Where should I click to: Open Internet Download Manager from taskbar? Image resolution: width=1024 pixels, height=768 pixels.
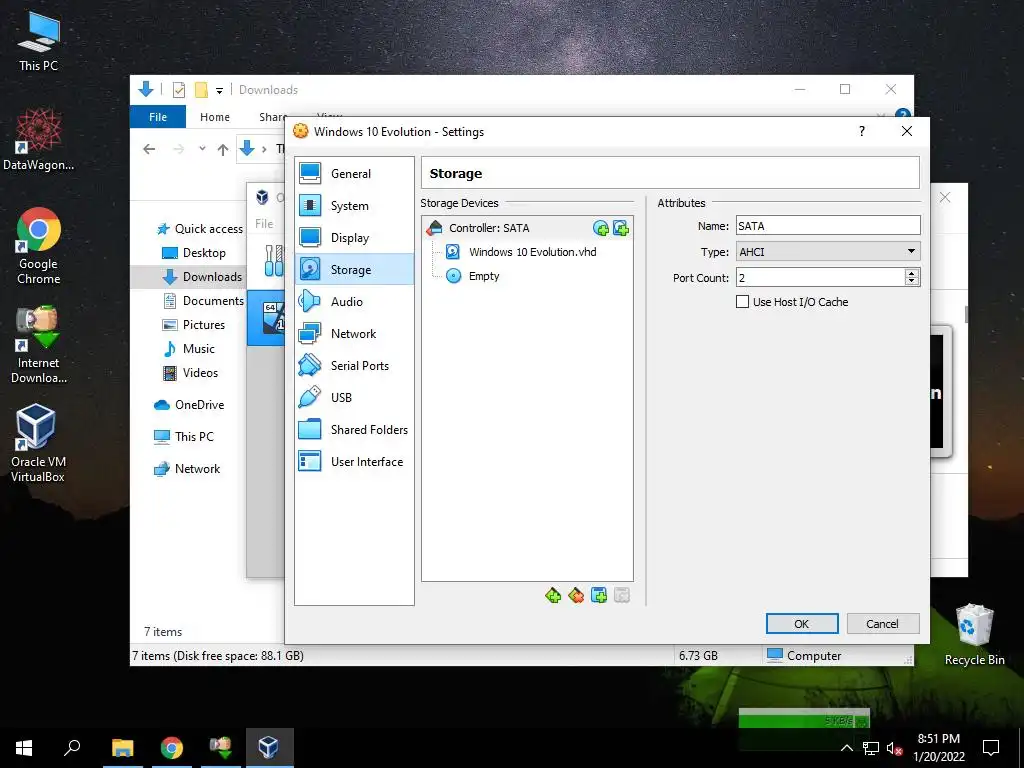221,748
